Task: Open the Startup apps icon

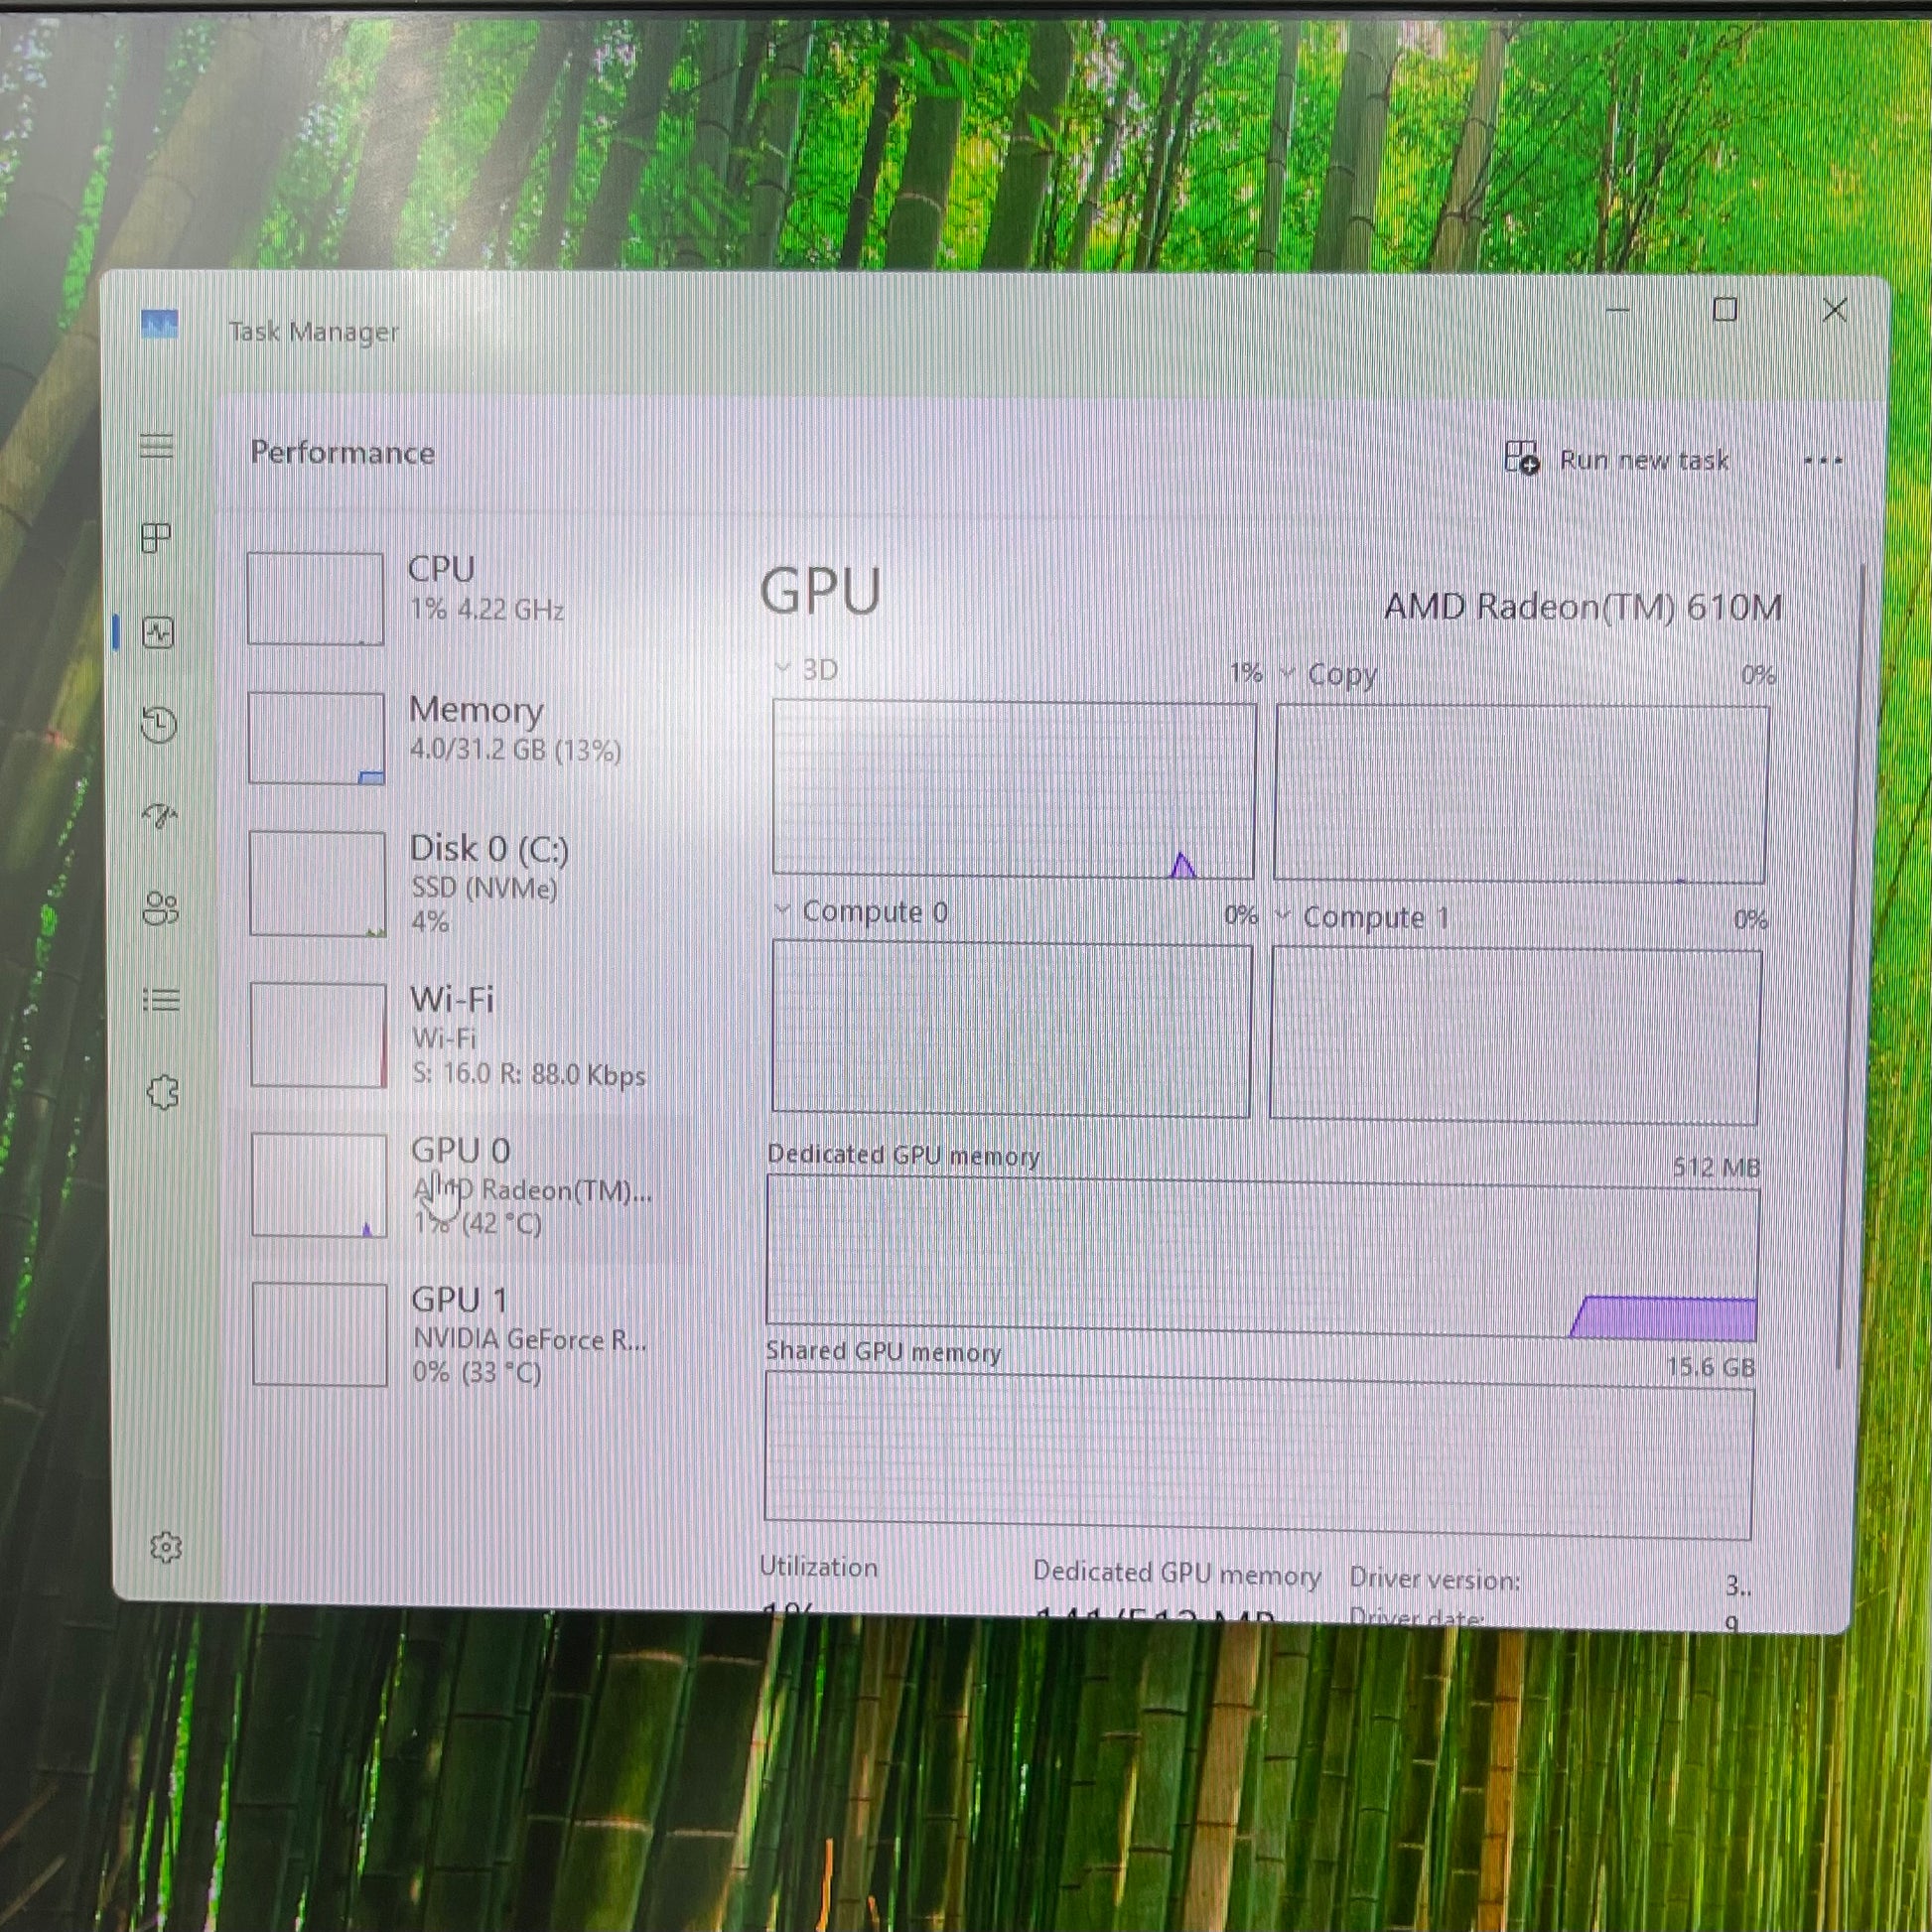Action: pos(160,817)
